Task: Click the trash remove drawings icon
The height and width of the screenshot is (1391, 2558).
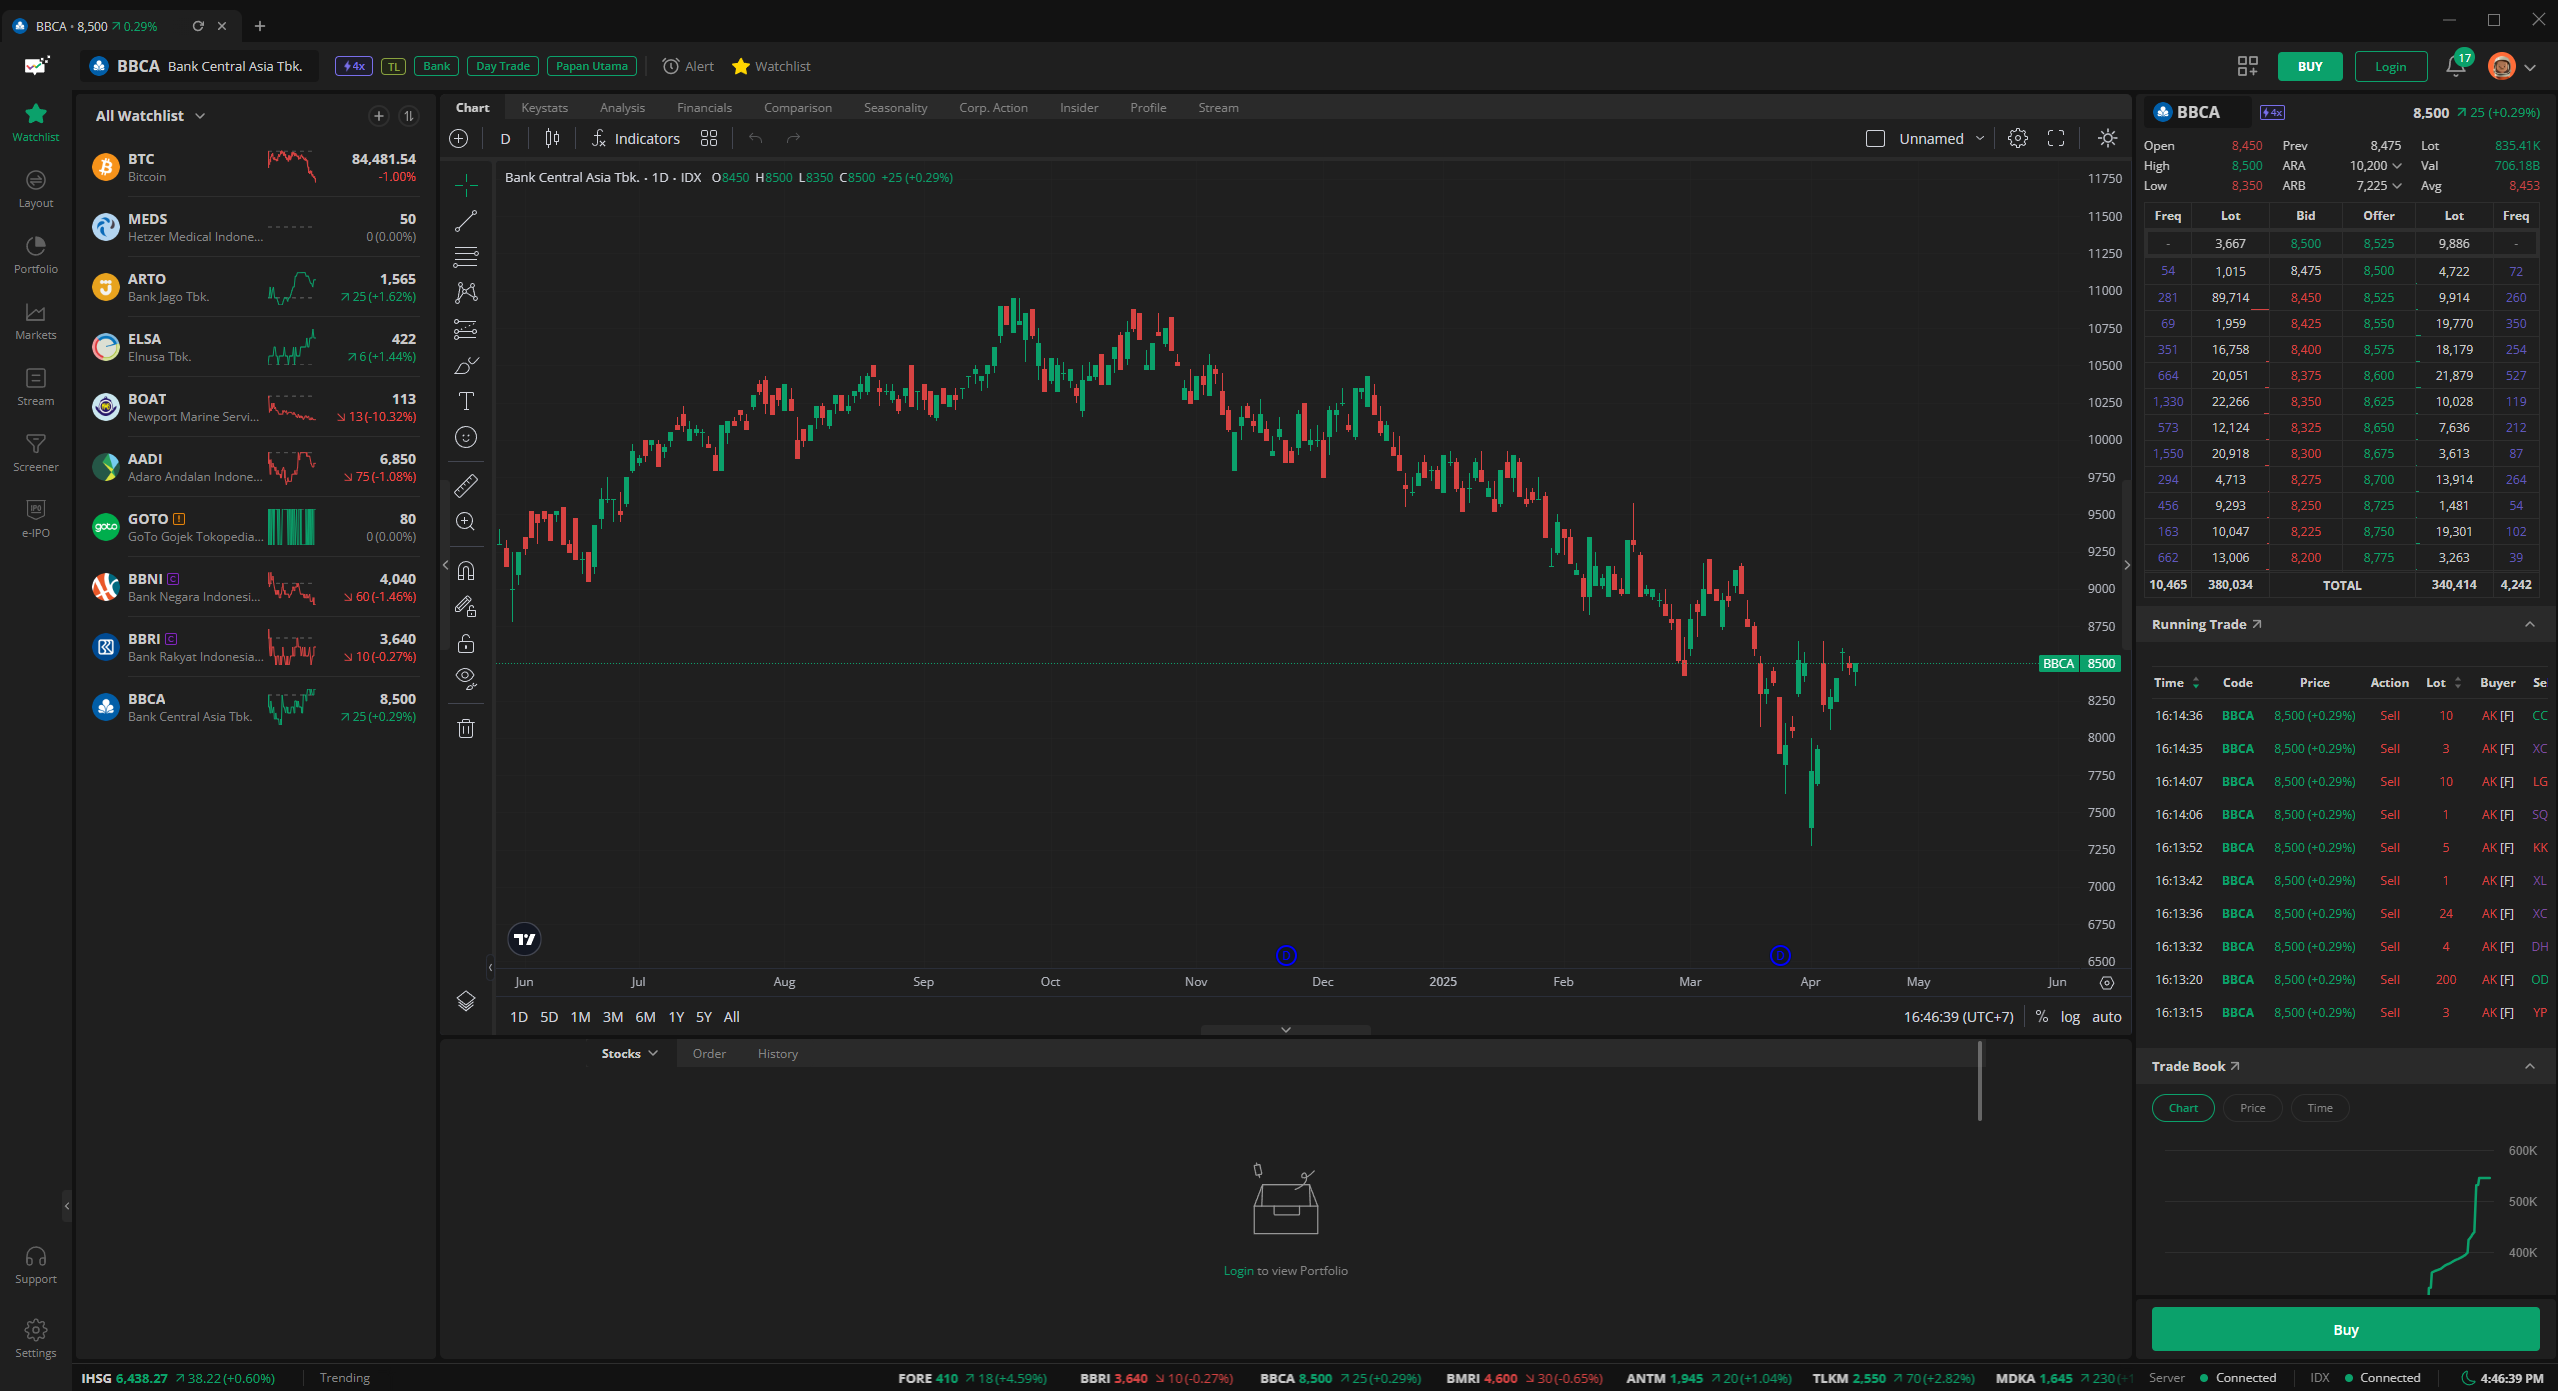Action: point(466,728)
